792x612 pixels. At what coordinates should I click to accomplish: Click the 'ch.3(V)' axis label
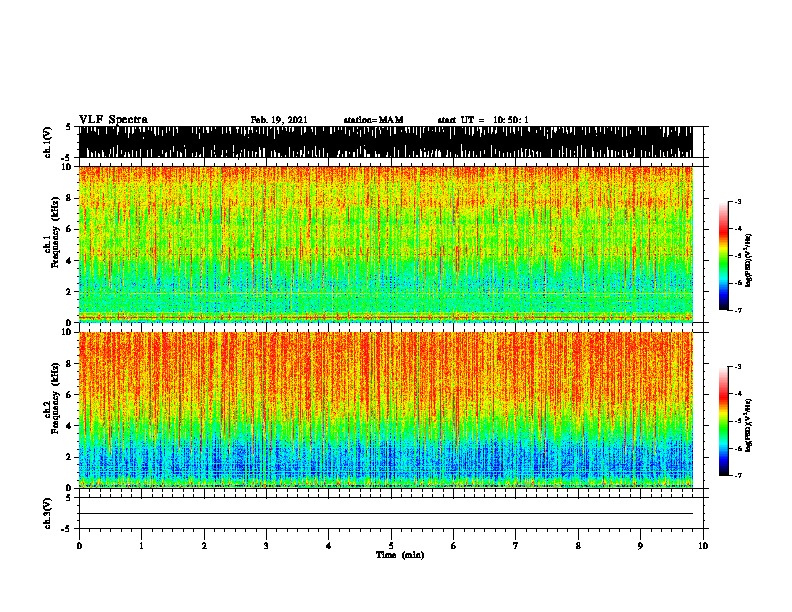tap(48, 514)
